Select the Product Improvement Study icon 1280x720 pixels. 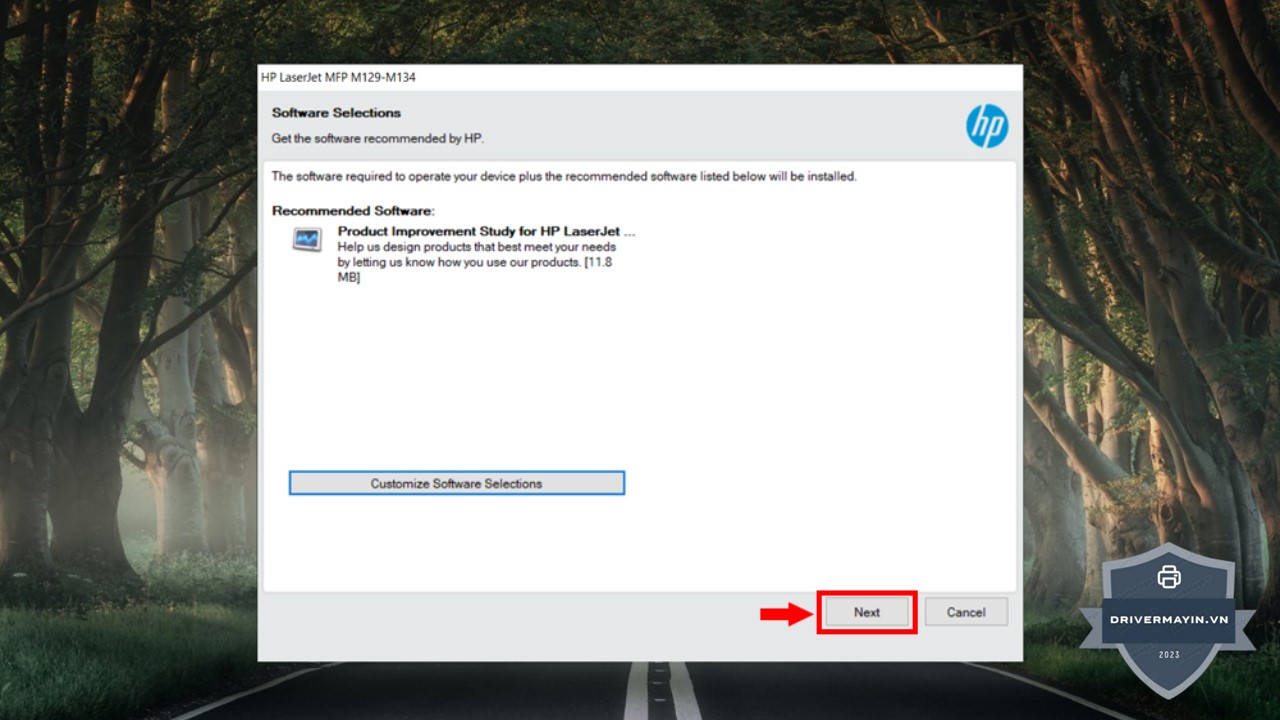[307, 240]
